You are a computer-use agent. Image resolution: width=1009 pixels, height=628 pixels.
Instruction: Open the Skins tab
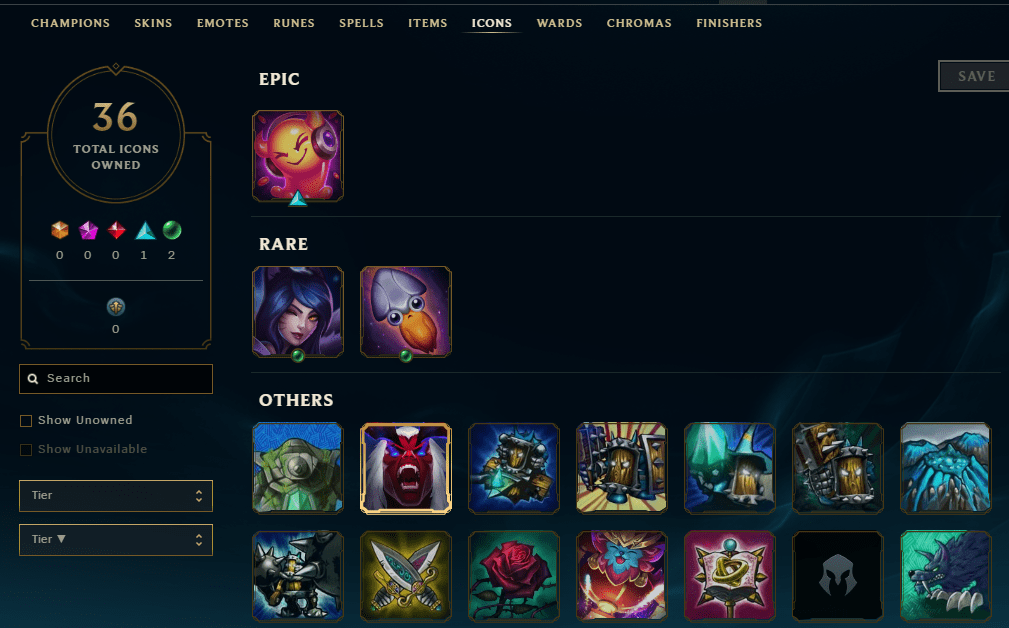click(x=153, y=23)
